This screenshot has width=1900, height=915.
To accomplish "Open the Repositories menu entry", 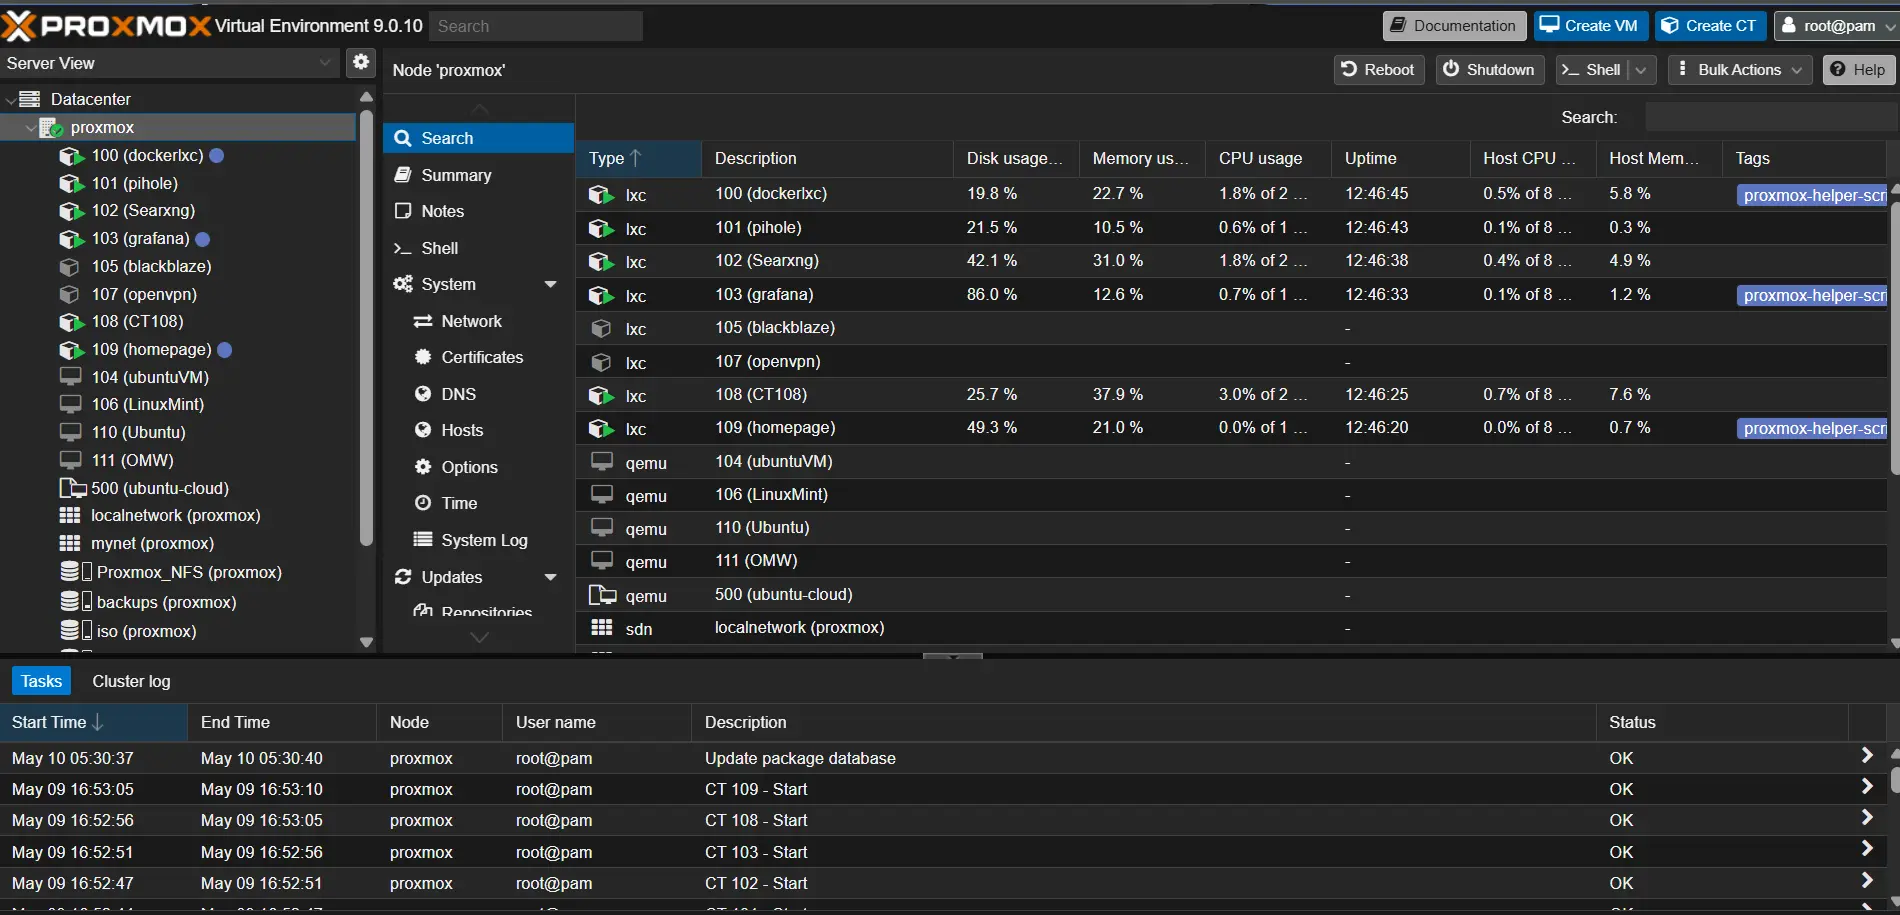I will (x=478, y=611).
